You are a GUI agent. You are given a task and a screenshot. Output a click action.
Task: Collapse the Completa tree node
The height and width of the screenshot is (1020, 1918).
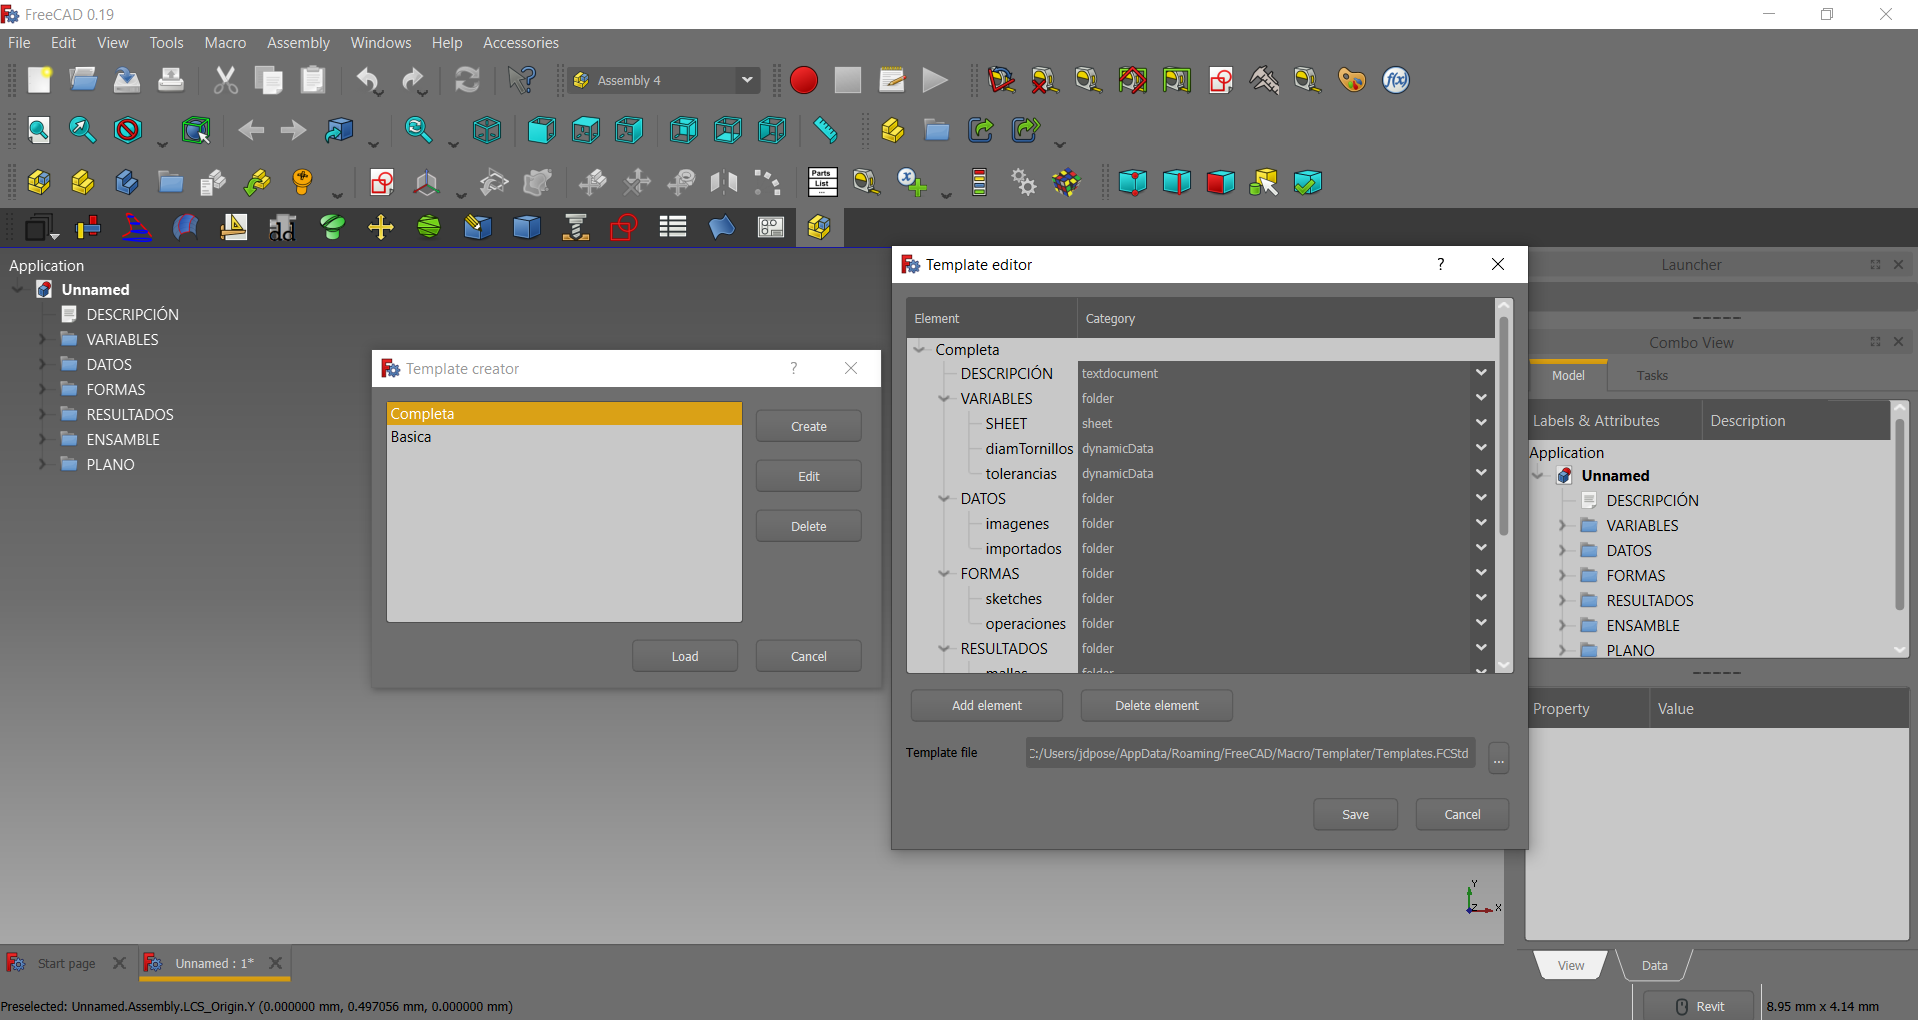pyautogui.click(x=920, y=350)
